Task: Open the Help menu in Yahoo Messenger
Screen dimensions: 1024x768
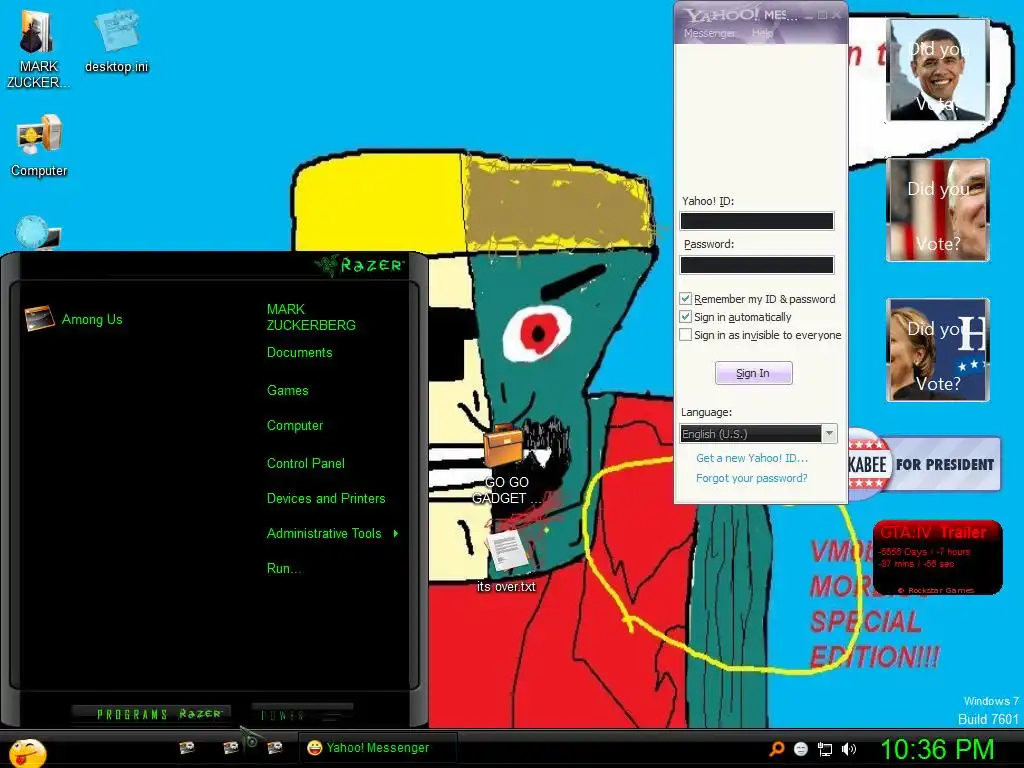Action: (762, 33)
